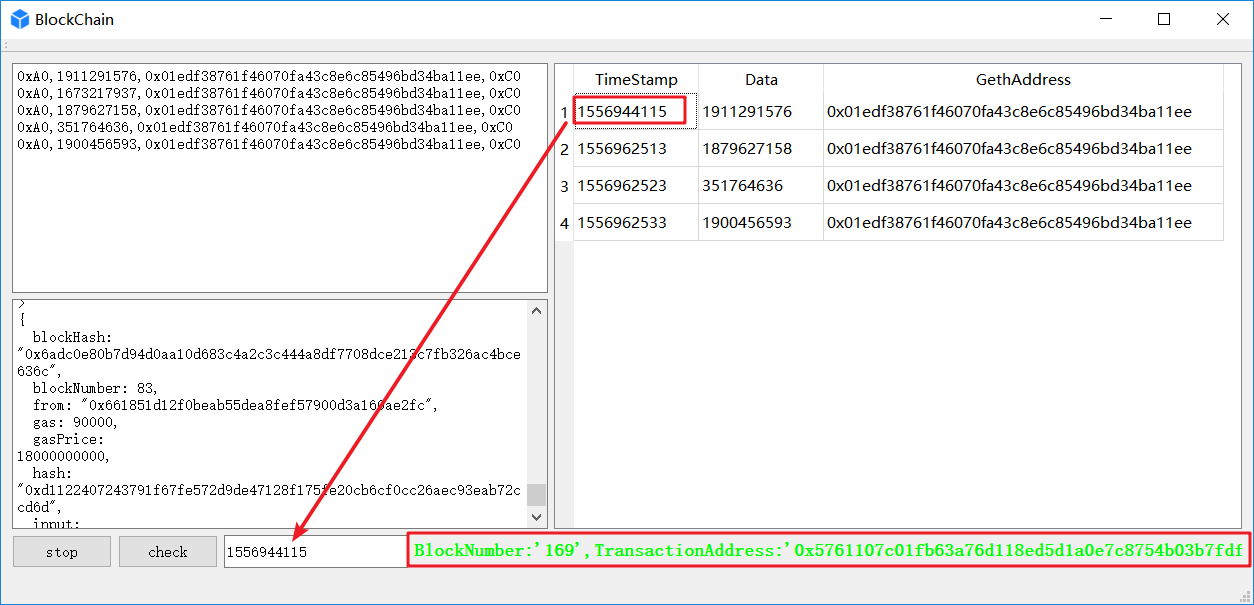
Task: Select data cell 1879627158
Action: [761, 148]
